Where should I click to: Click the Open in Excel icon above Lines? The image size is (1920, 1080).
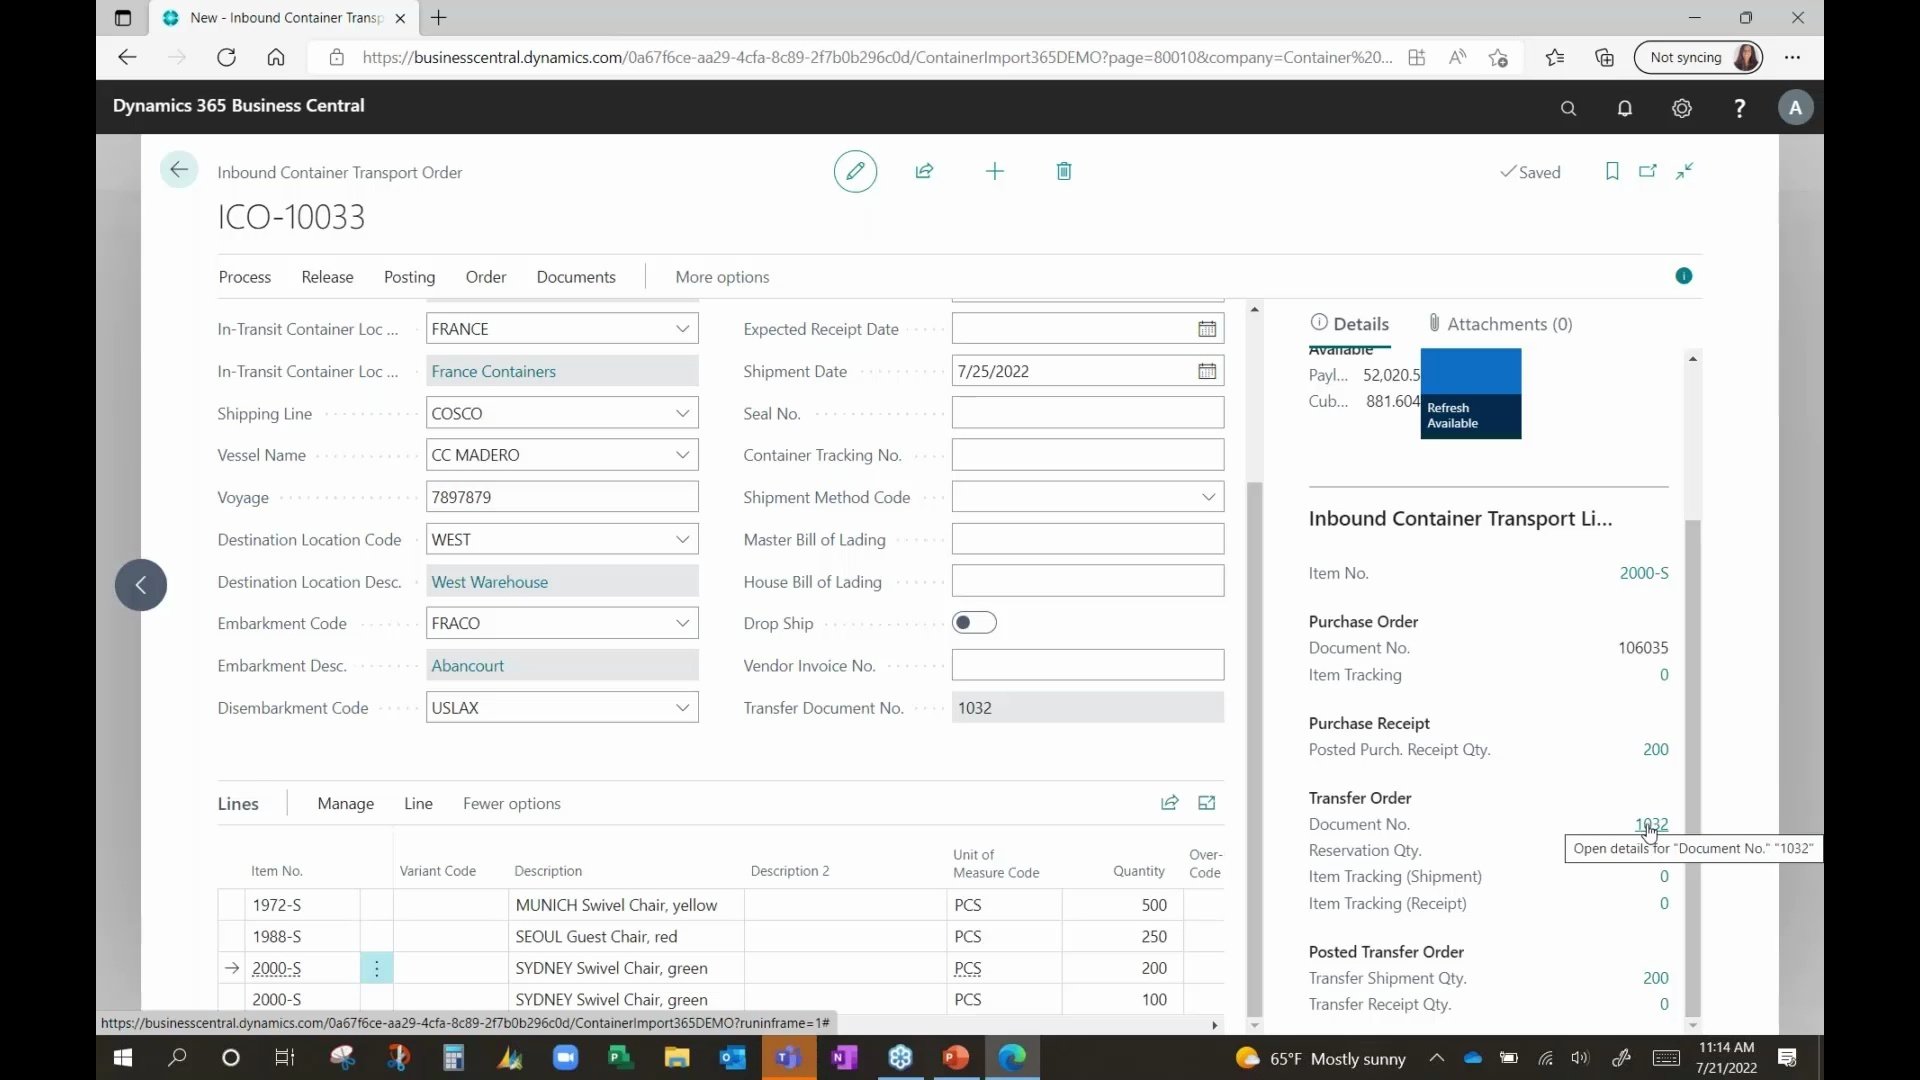[x=1206, y=803]
